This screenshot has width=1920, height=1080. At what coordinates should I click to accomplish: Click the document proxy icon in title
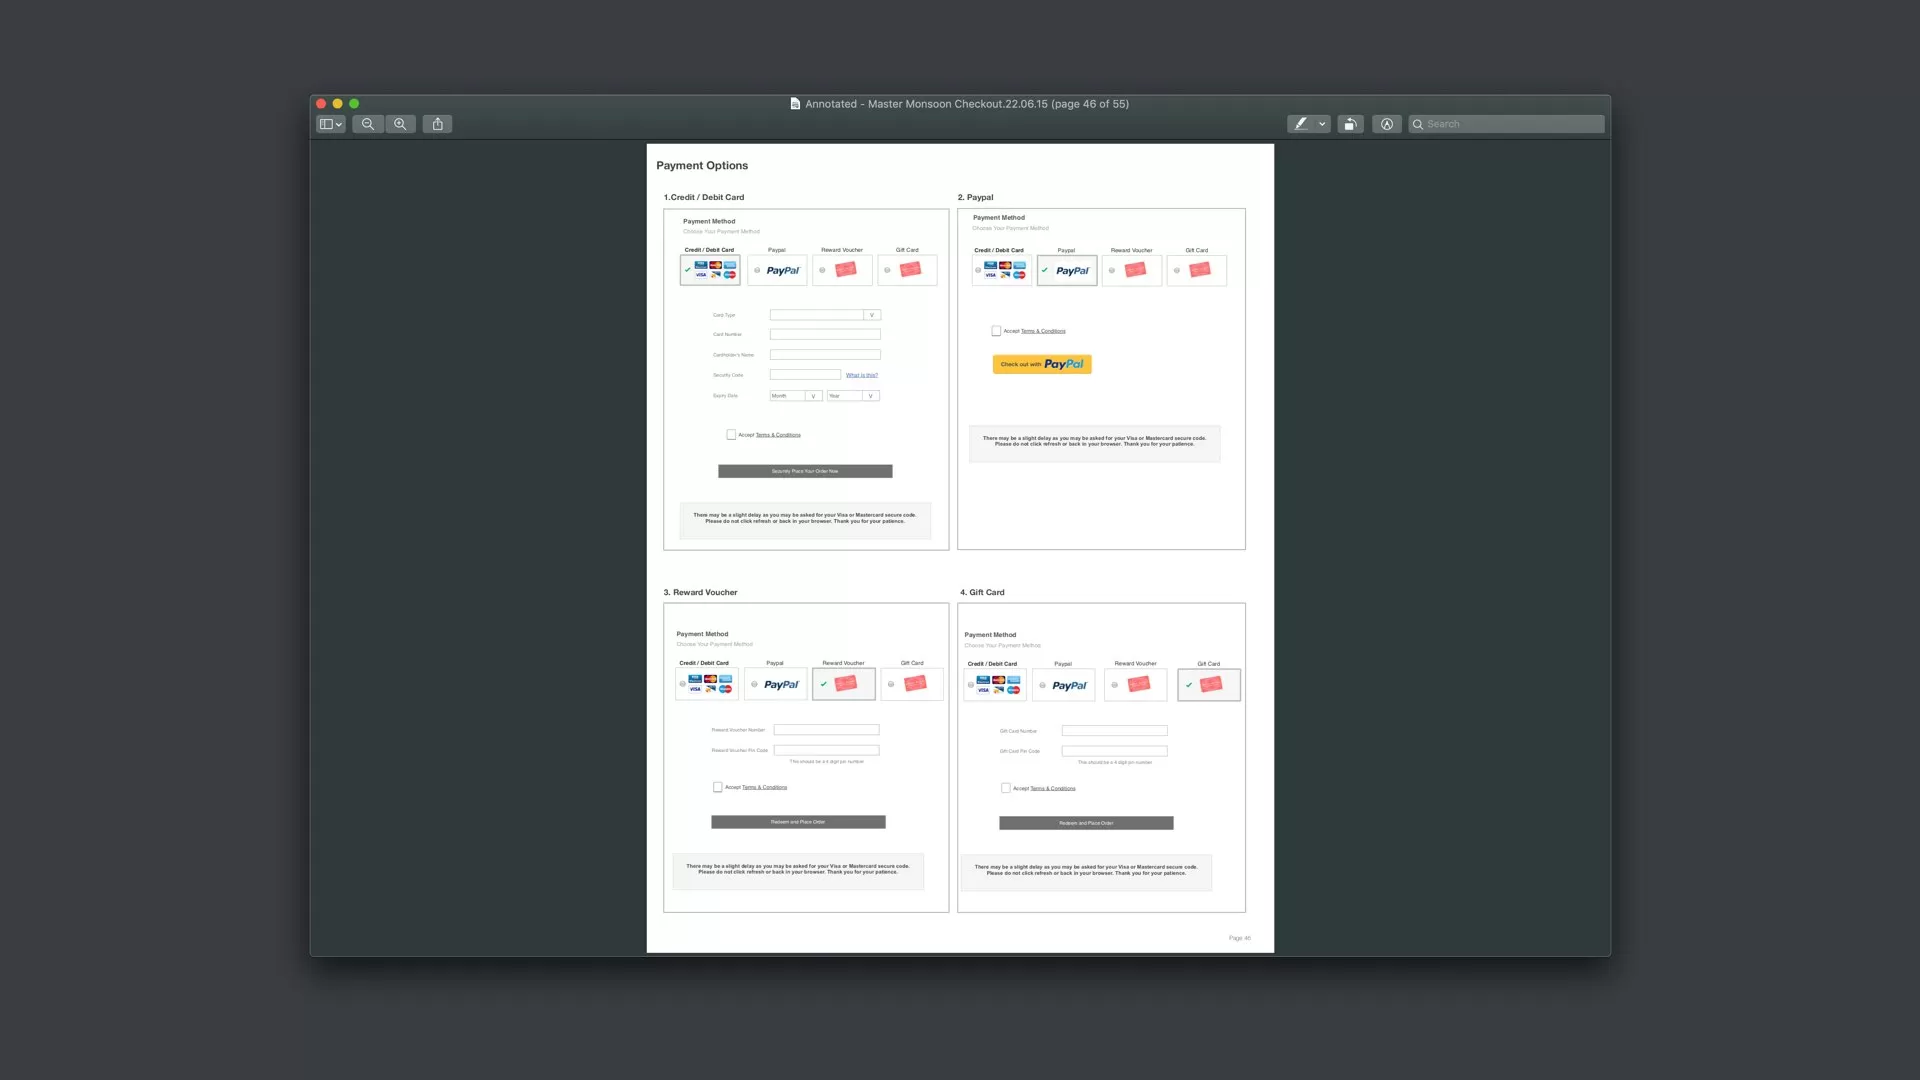tap(795, 104)
